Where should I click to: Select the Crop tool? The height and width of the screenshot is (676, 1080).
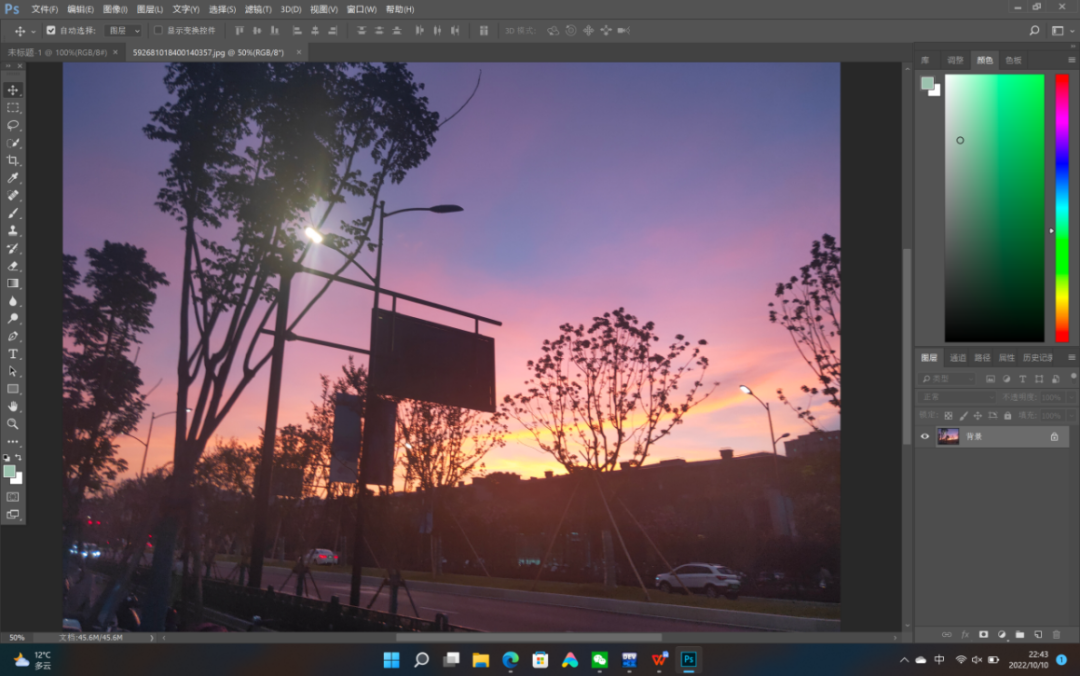[13, 160]
